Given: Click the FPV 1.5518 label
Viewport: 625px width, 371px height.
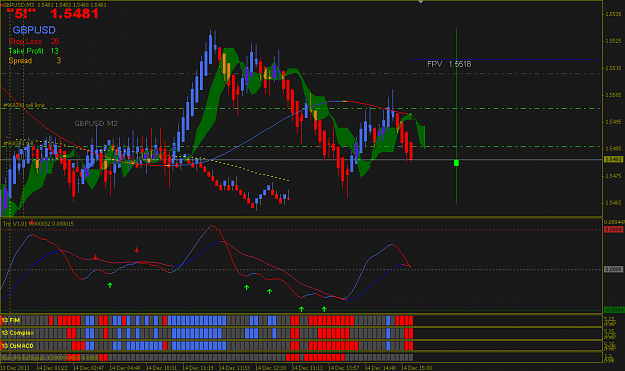Looking at the screenshot, I should tap(449, 64).
